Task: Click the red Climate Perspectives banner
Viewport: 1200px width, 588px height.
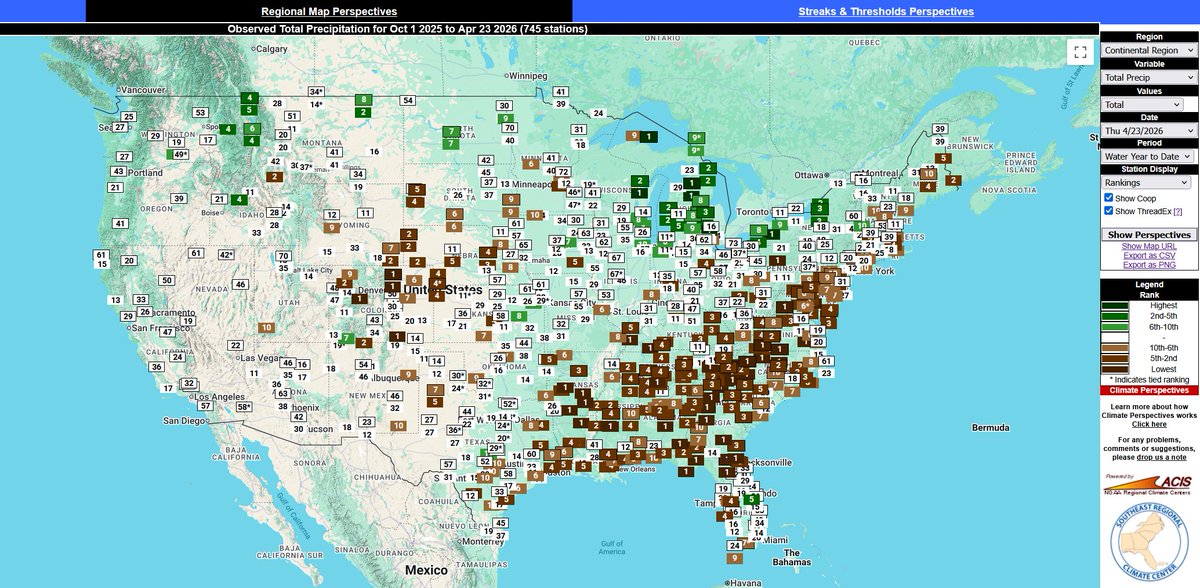Action: [x=1149, y=391]
